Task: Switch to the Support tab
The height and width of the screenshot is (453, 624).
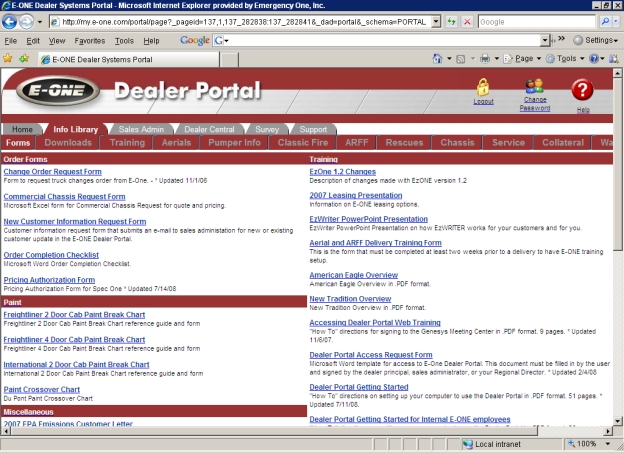Action: pos(313,129)
